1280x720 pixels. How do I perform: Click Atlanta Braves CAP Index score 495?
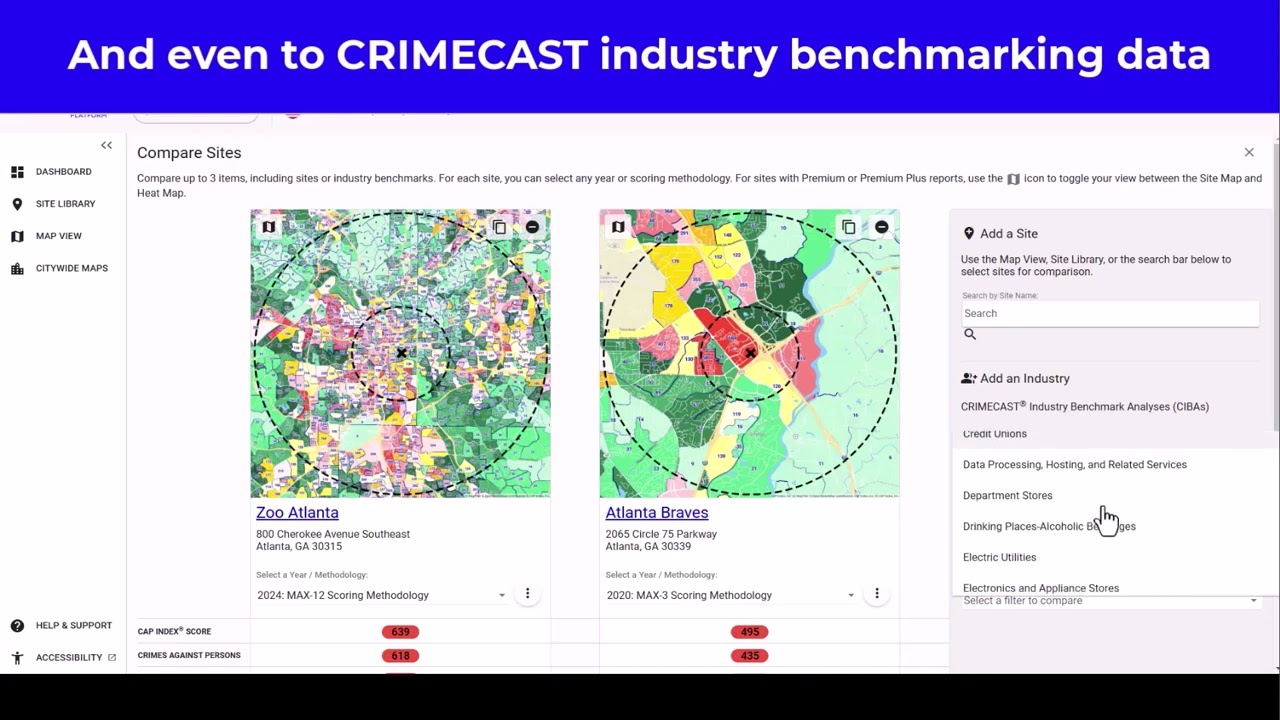point(750,632)
